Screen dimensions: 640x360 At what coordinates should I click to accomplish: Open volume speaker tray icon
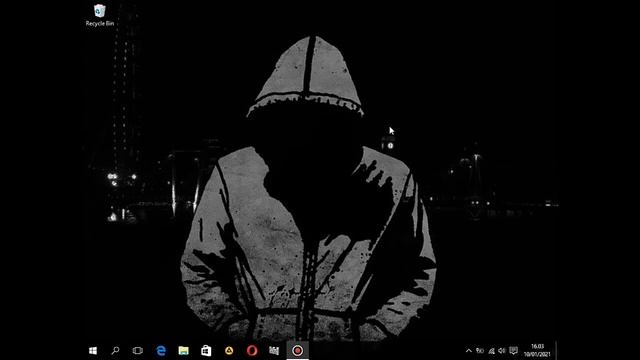click(x=502, y=351)
